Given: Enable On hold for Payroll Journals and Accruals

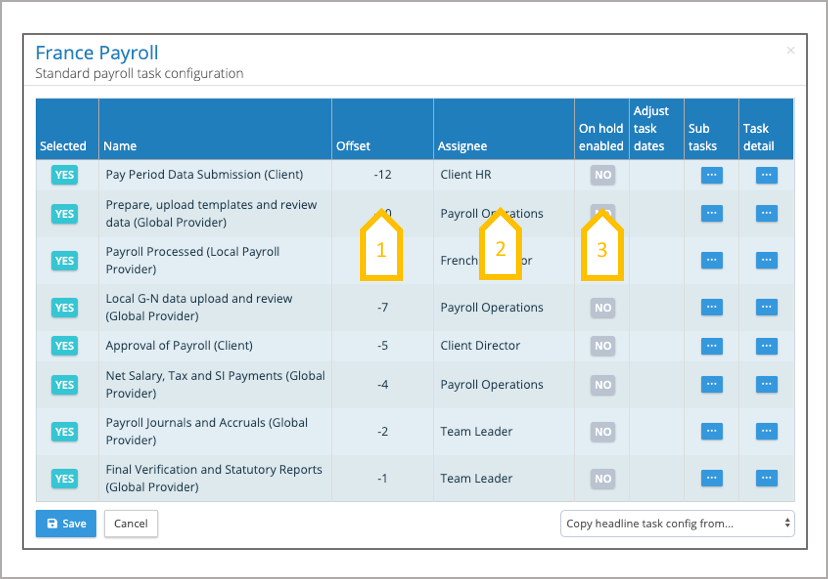Looking at the screenshot, I should click(x=602, y=432).
